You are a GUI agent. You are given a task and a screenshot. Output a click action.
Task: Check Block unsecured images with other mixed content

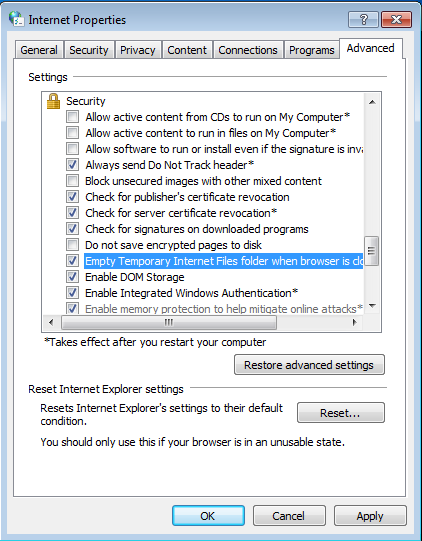coord(72,180)
